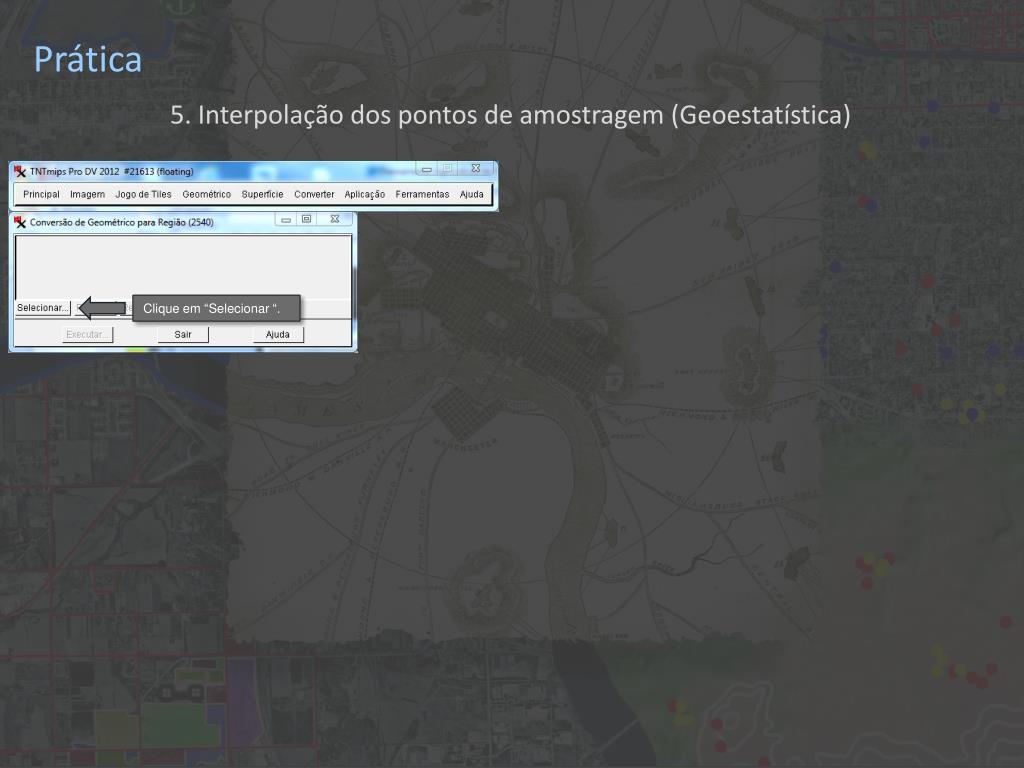
Task: Maximize the TNTmips Pro main window
Action: pos(447,169)
